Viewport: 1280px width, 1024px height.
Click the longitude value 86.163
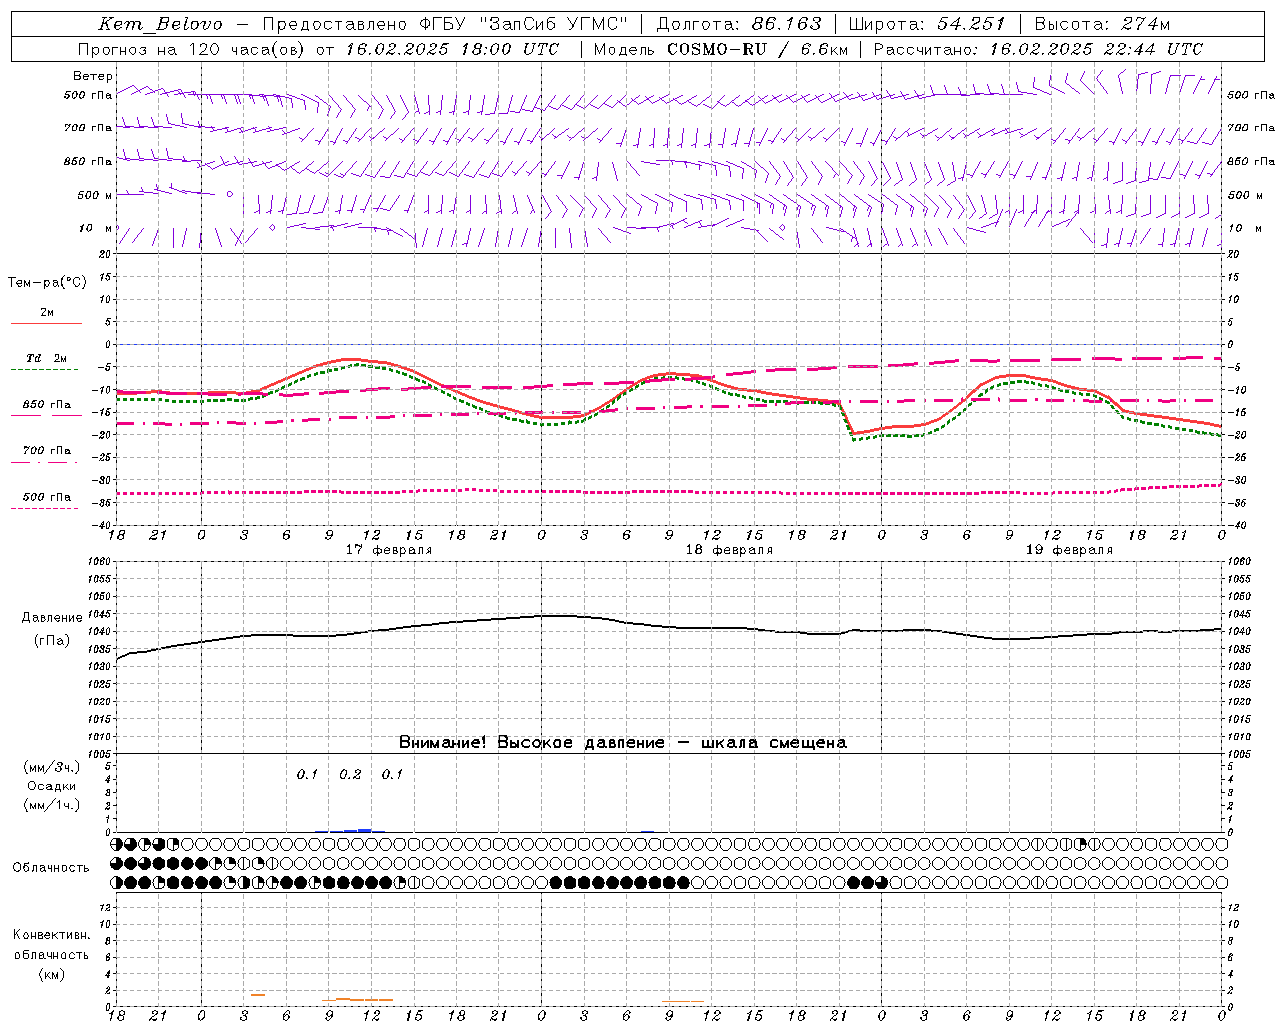[787, 24]
